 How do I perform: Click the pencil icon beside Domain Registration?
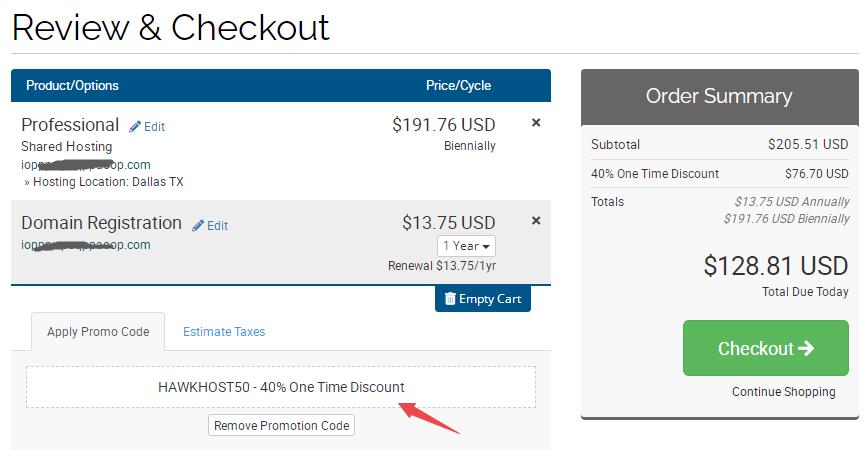[x=199, y=226]
